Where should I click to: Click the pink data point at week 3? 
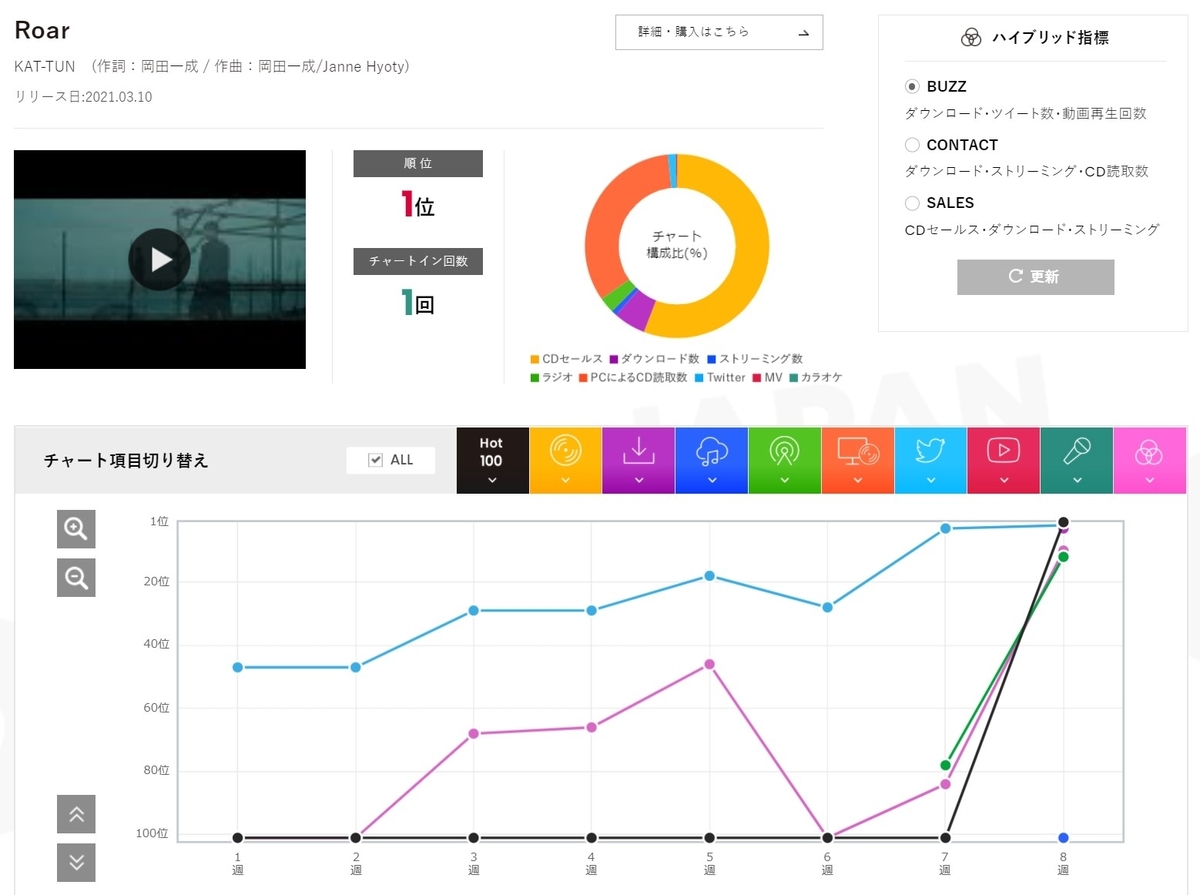473,733
